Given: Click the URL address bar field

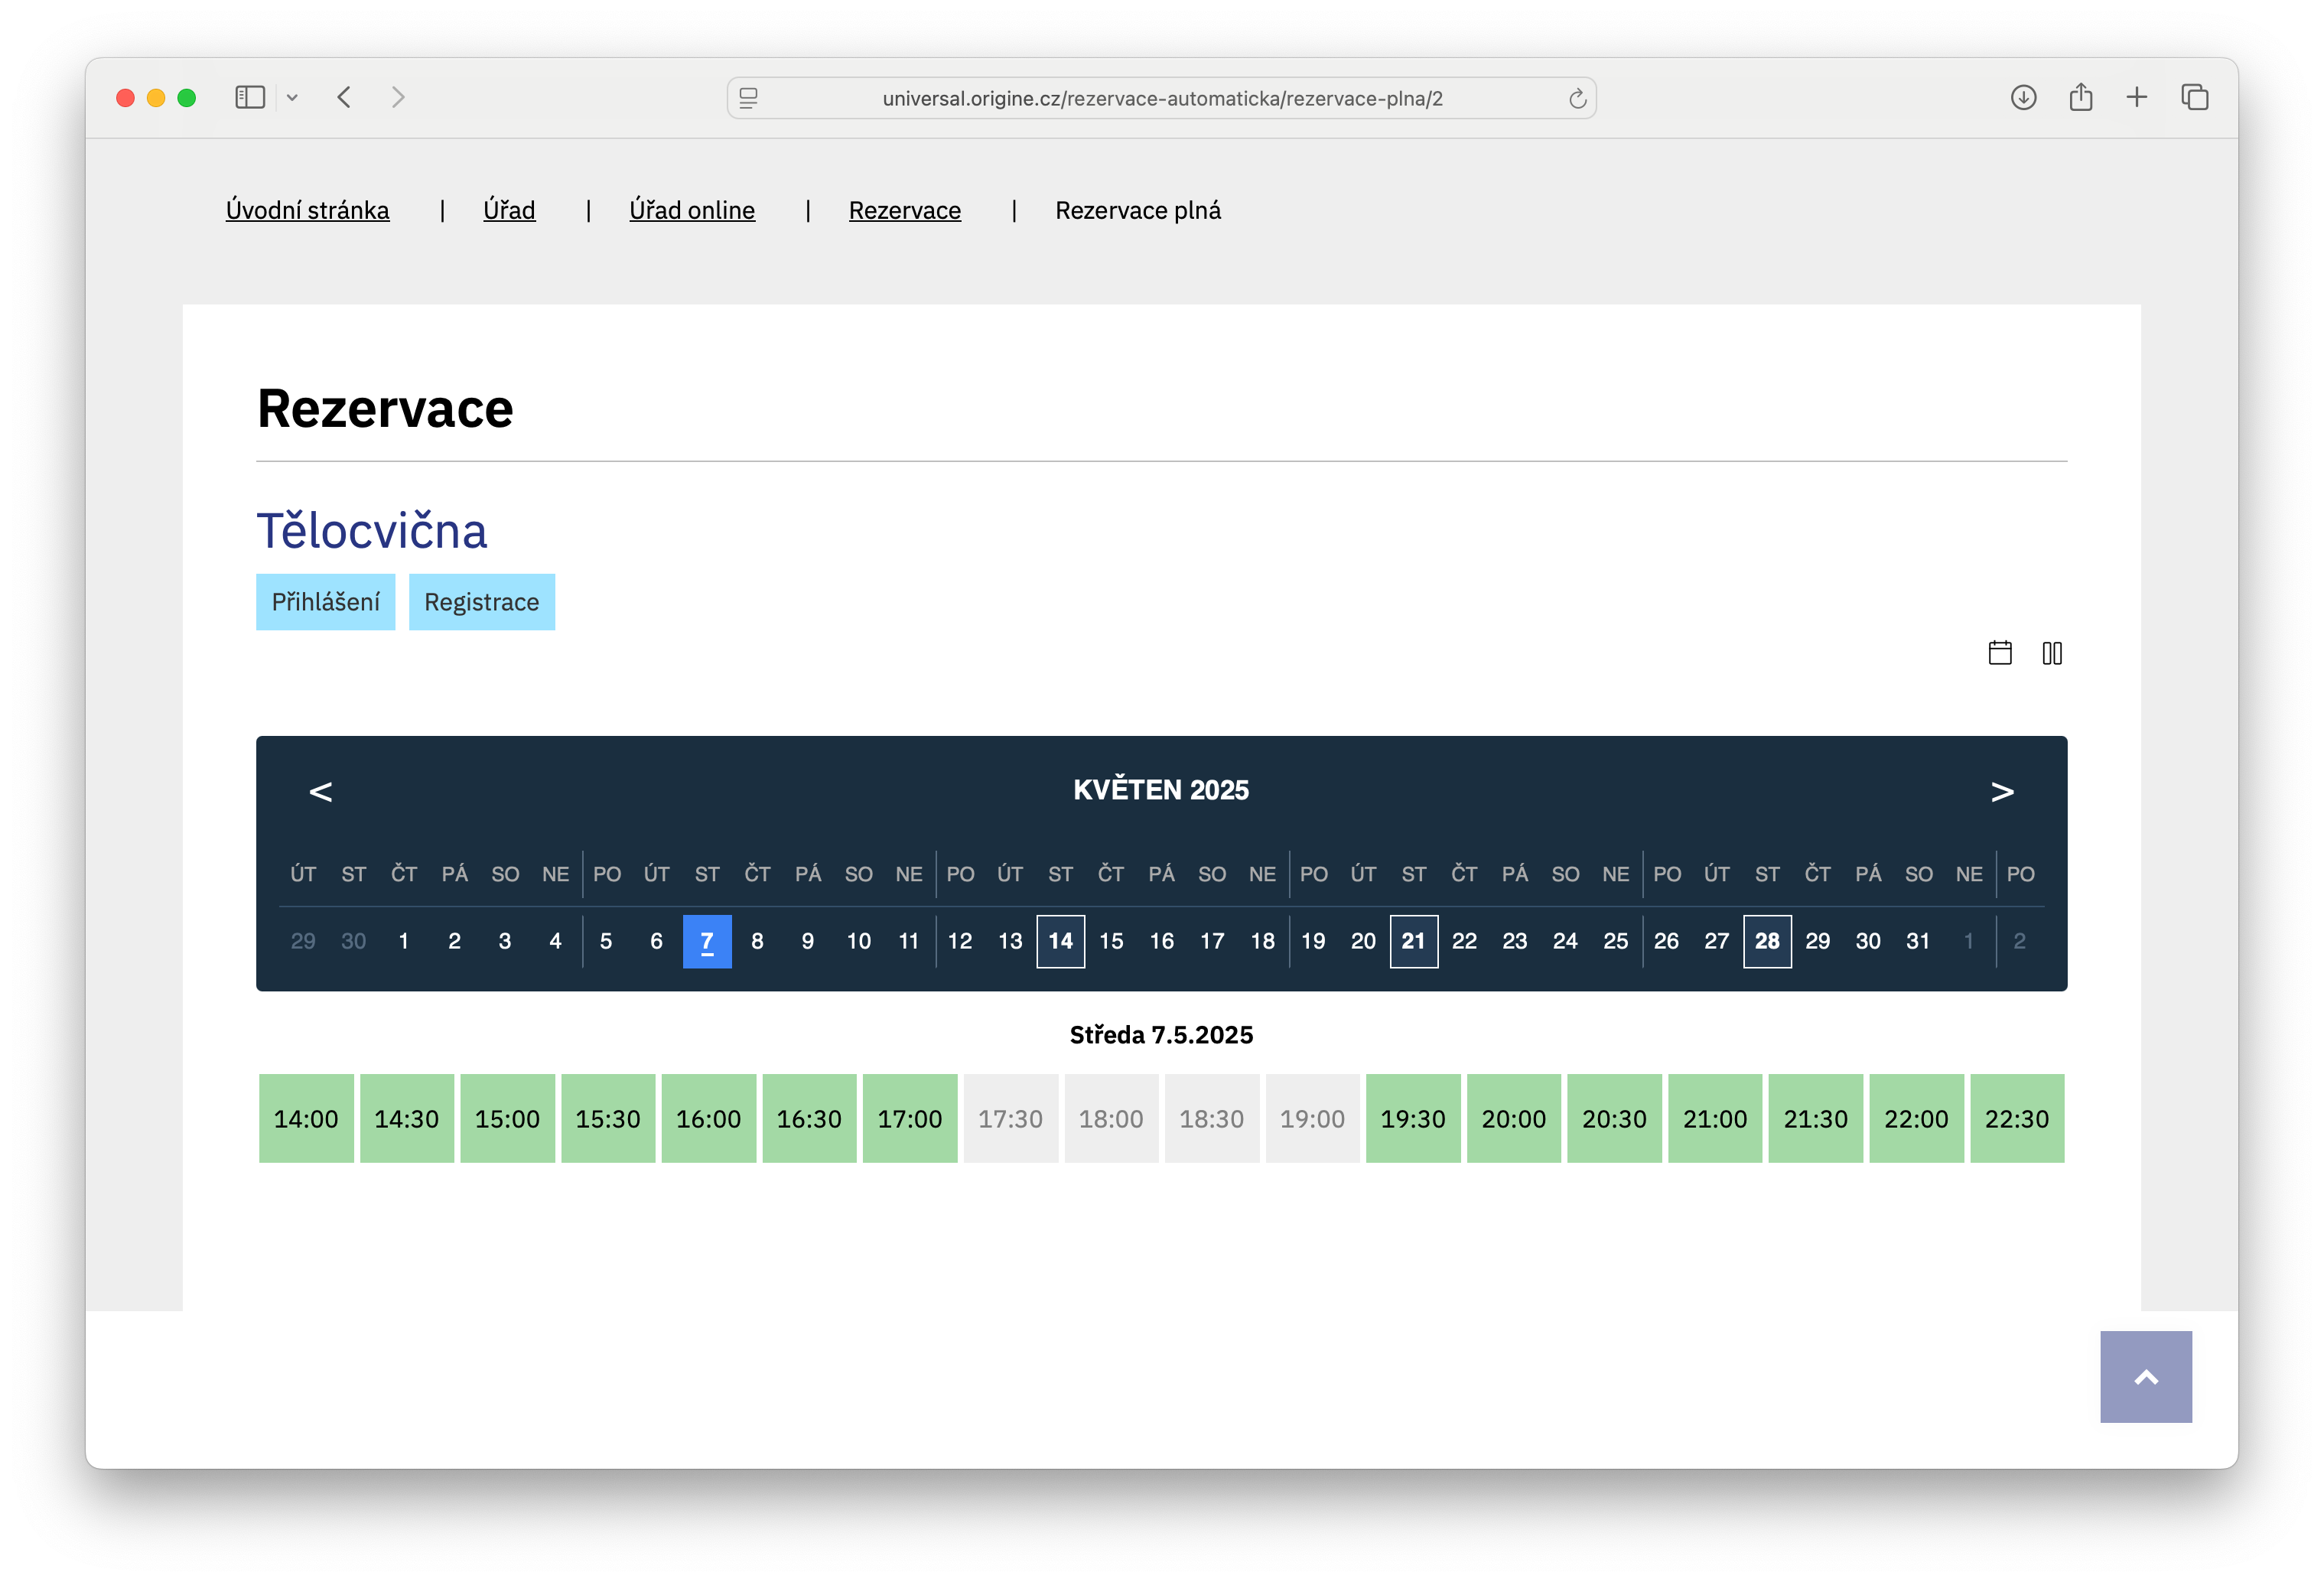Looking at the screenshot, I should coord(1162,98).
